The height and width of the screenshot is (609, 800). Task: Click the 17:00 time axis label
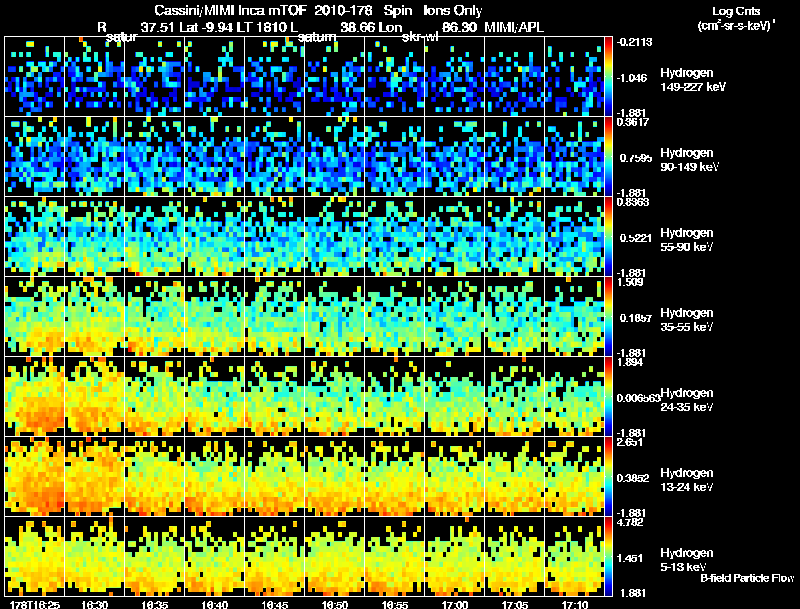pos(455,605)
